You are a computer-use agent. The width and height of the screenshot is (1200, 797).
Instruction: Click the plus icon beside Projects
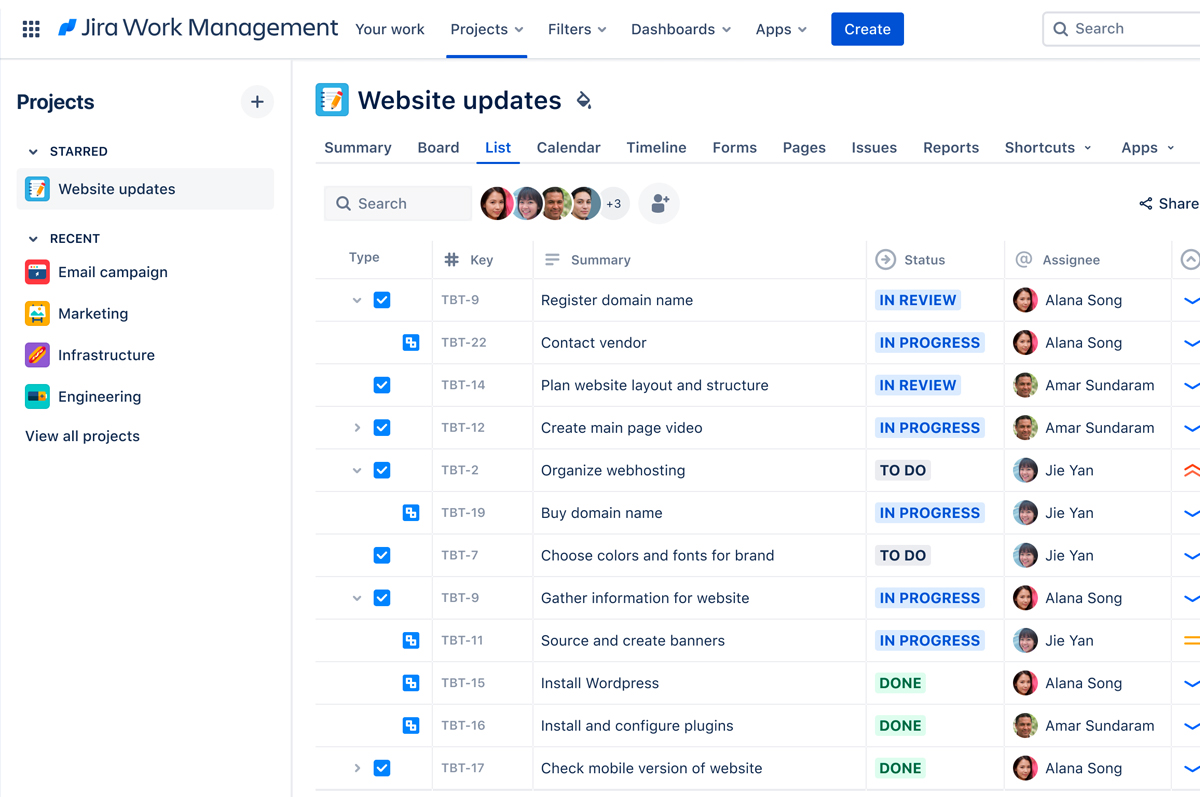click(257, 102)
